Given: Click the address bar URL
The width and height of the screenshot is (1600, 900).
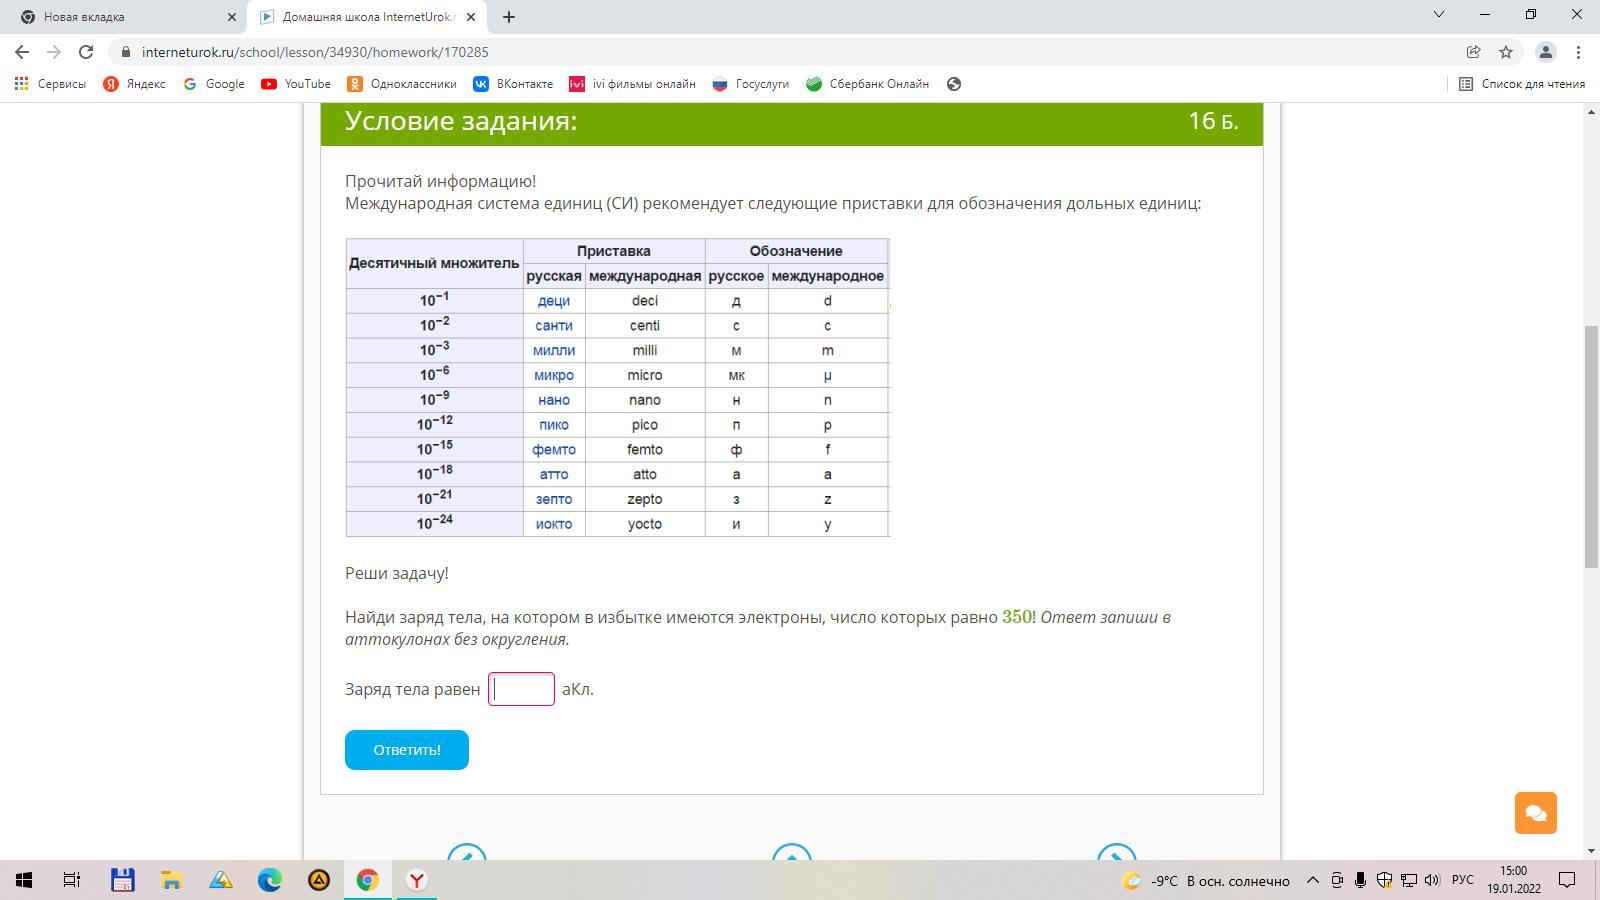Looking at the screenshot, I should [315, 52].
